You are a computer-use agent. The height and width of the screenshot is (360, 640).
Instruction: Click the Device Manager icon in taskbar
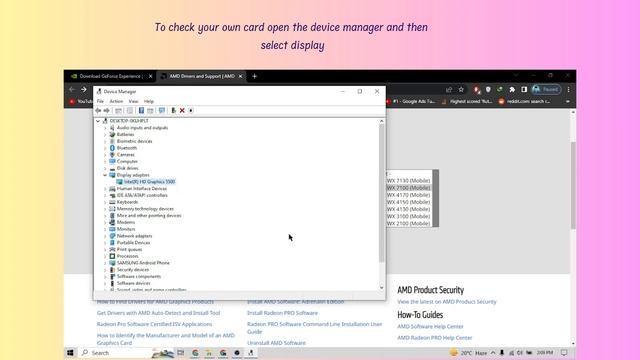point(251,353)
